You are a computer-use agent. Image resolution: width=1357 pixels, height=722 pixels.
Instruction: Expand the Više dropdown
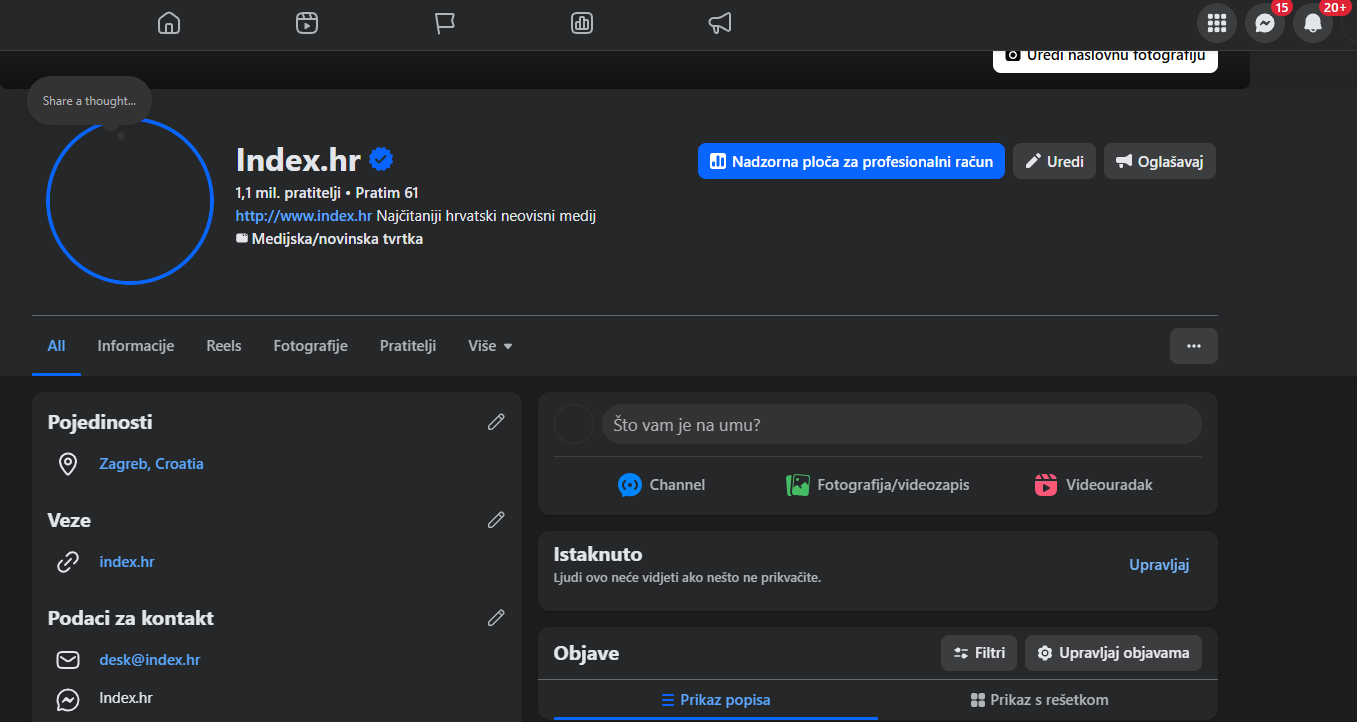click(490, 346)
